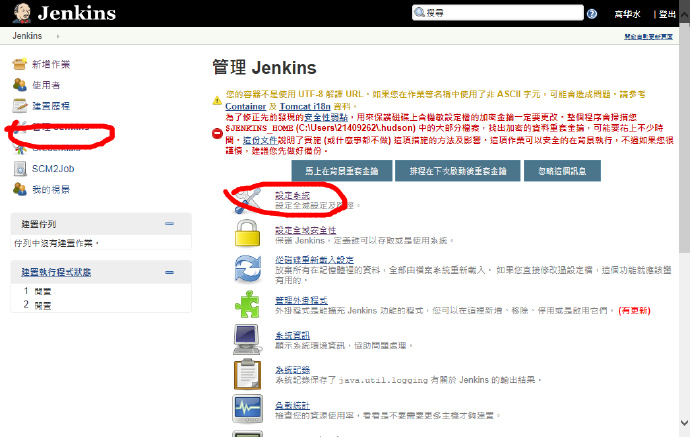Open 新增作業 in the sidebar
This screenshot has width=690, height=437.
point(51,65)
